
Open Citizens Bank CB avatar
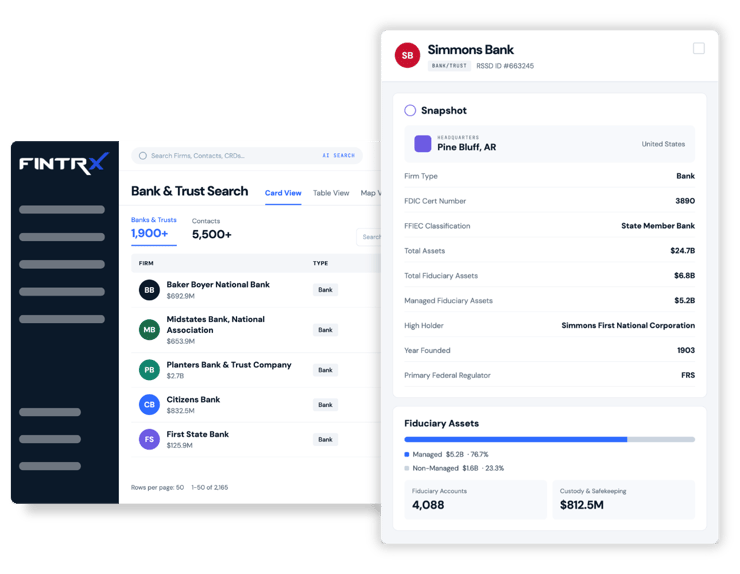(x=149, y=405)
